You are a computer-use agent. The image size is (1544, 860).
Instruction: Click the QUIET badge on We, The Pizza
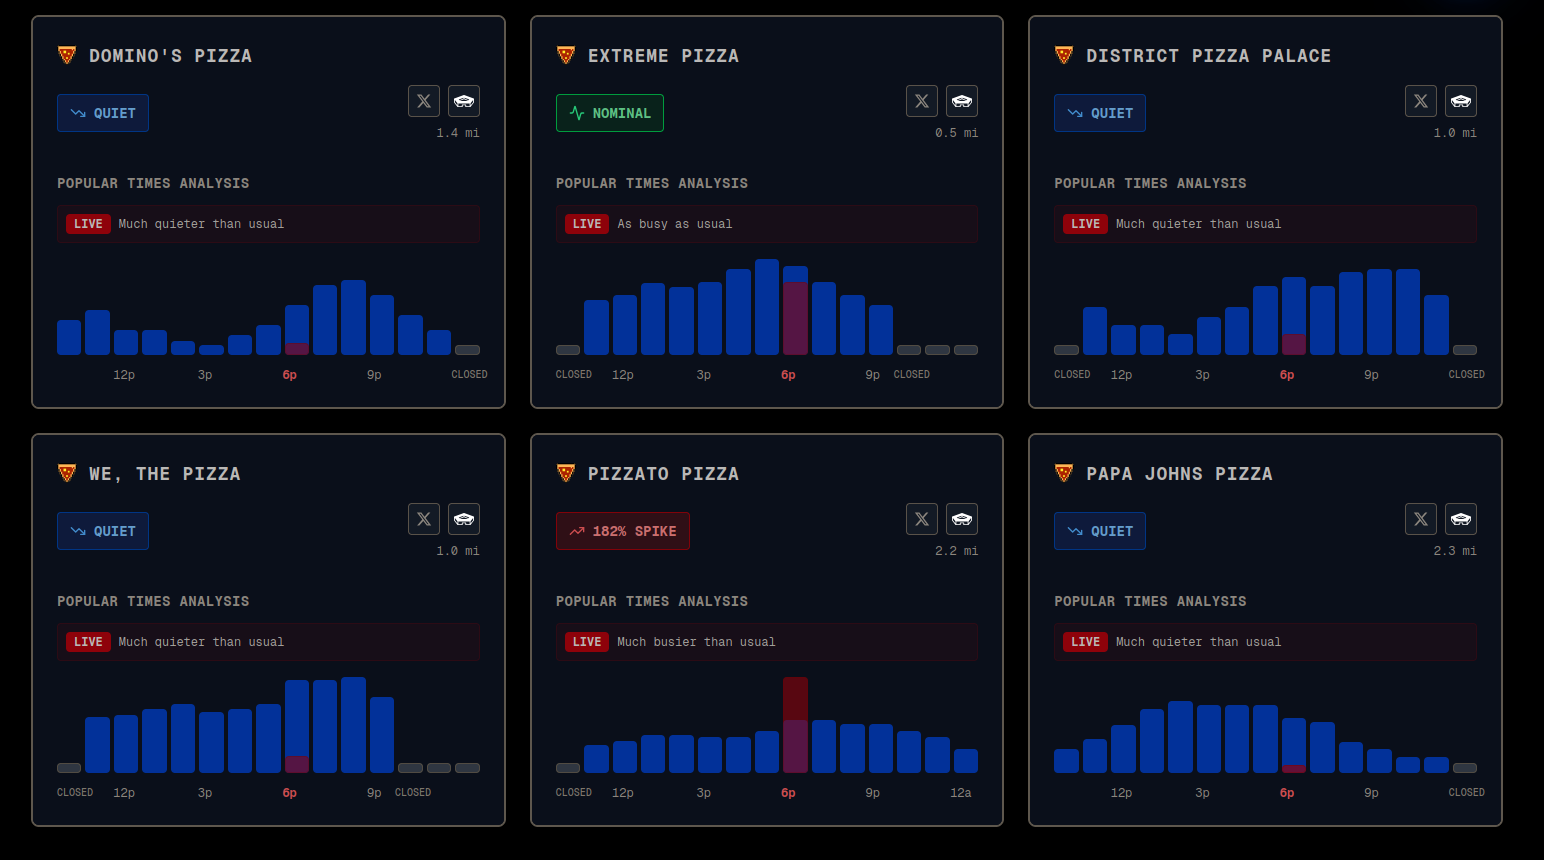click(103, 531)
